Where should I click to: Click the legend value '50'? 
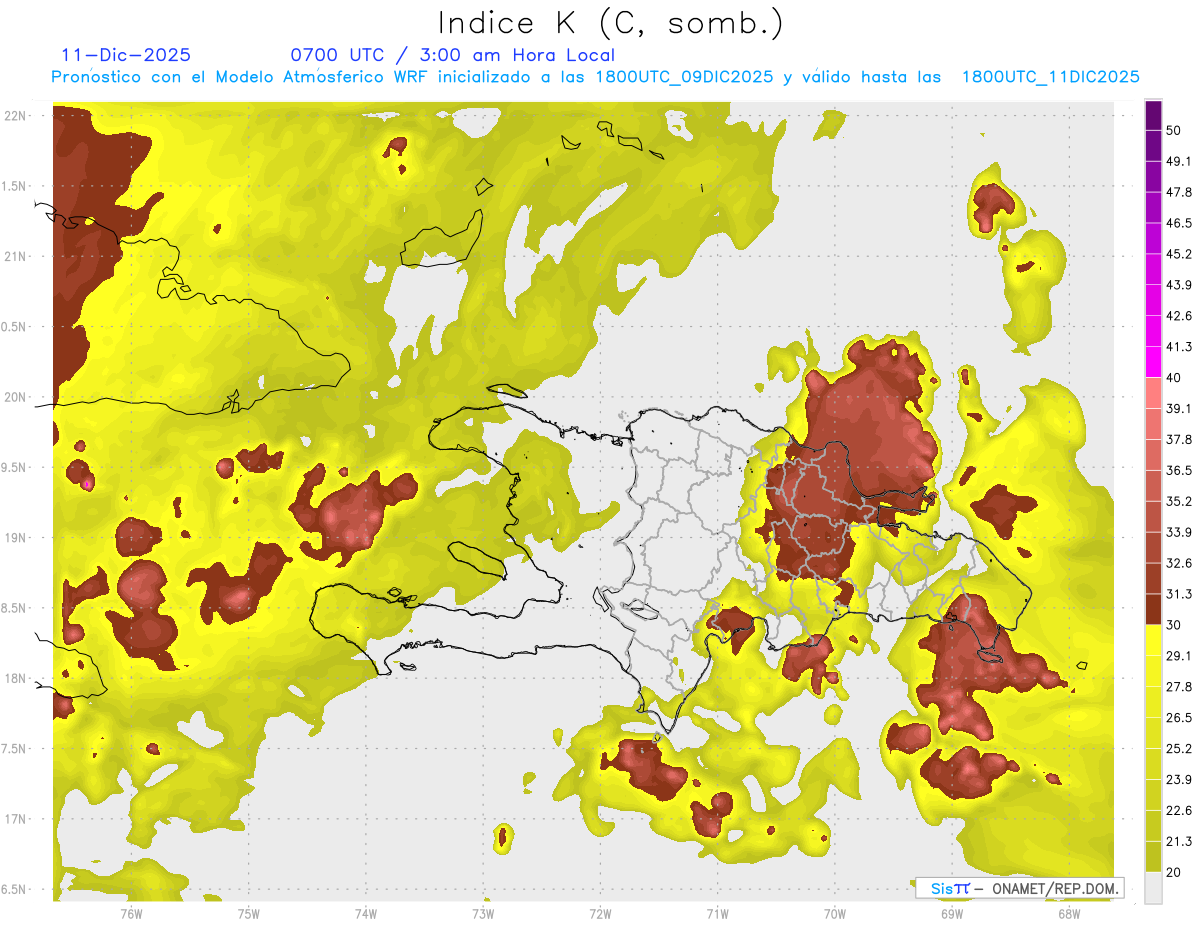pyautogui.click(x=1174, y=131)
